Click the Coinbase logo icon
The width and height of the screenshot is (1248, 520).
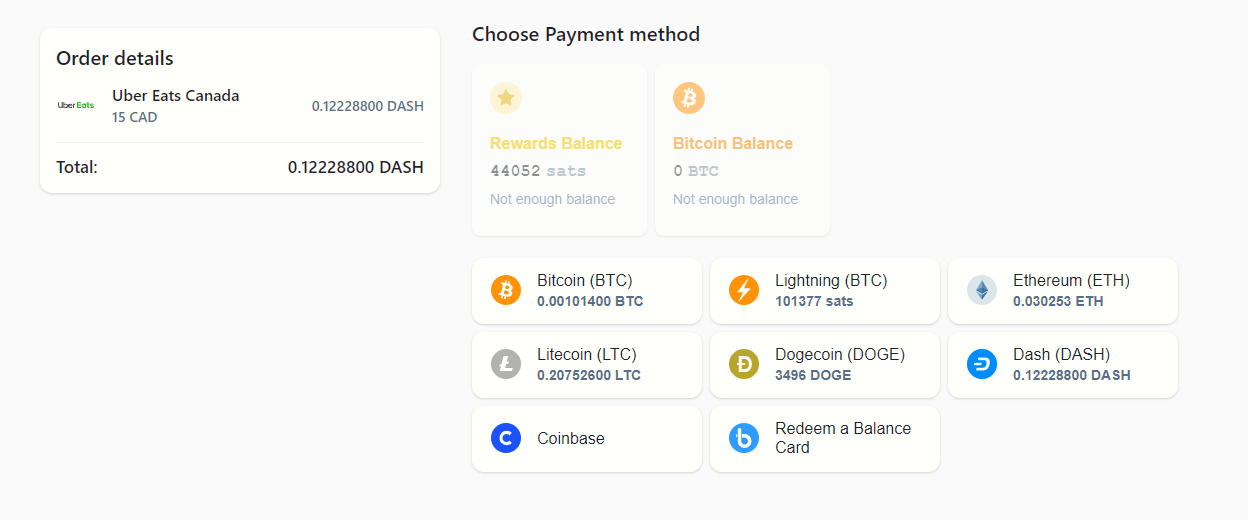click(x=506, y=439)
